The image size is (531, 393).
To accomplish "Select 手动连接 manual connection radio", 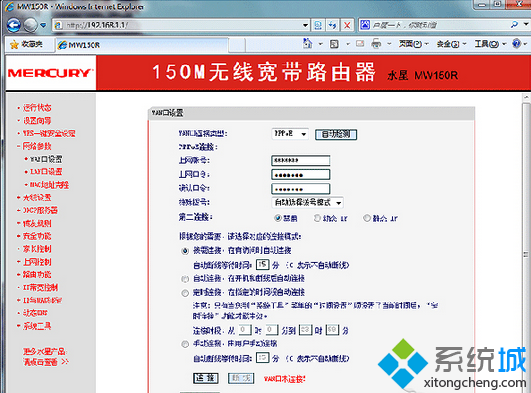I will [185, 345].
